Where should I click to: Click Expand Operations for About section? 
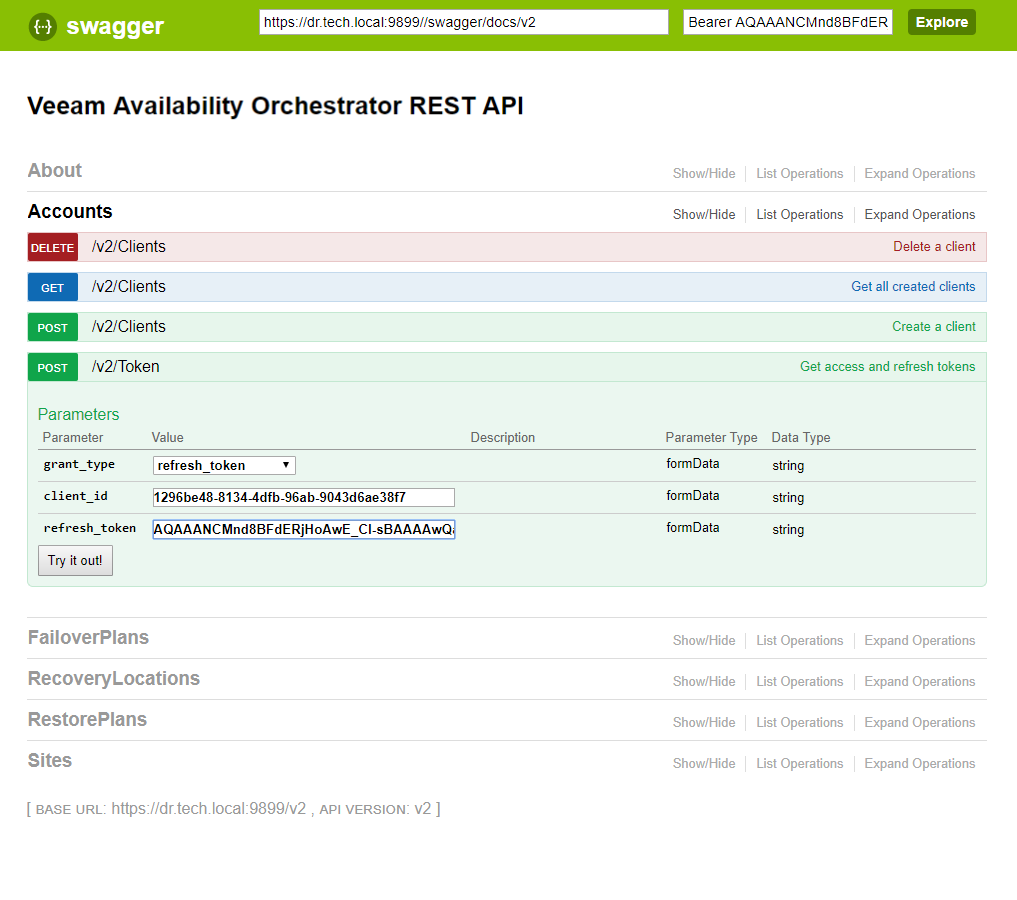(920, 174)
